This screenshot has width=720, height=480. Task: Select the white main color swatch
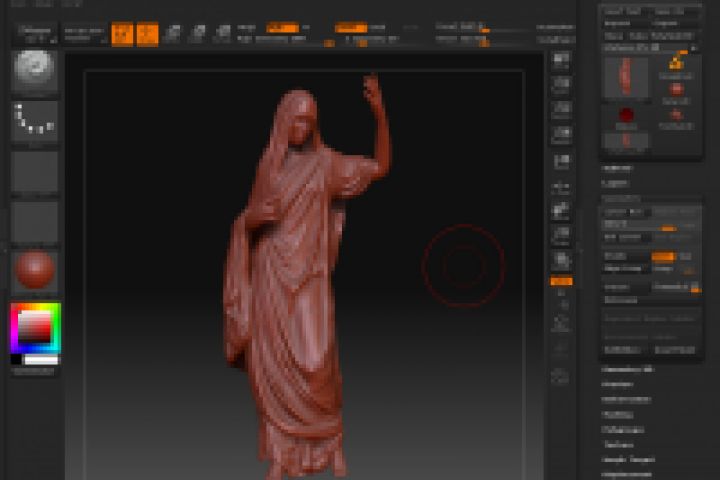pos(41,360)
